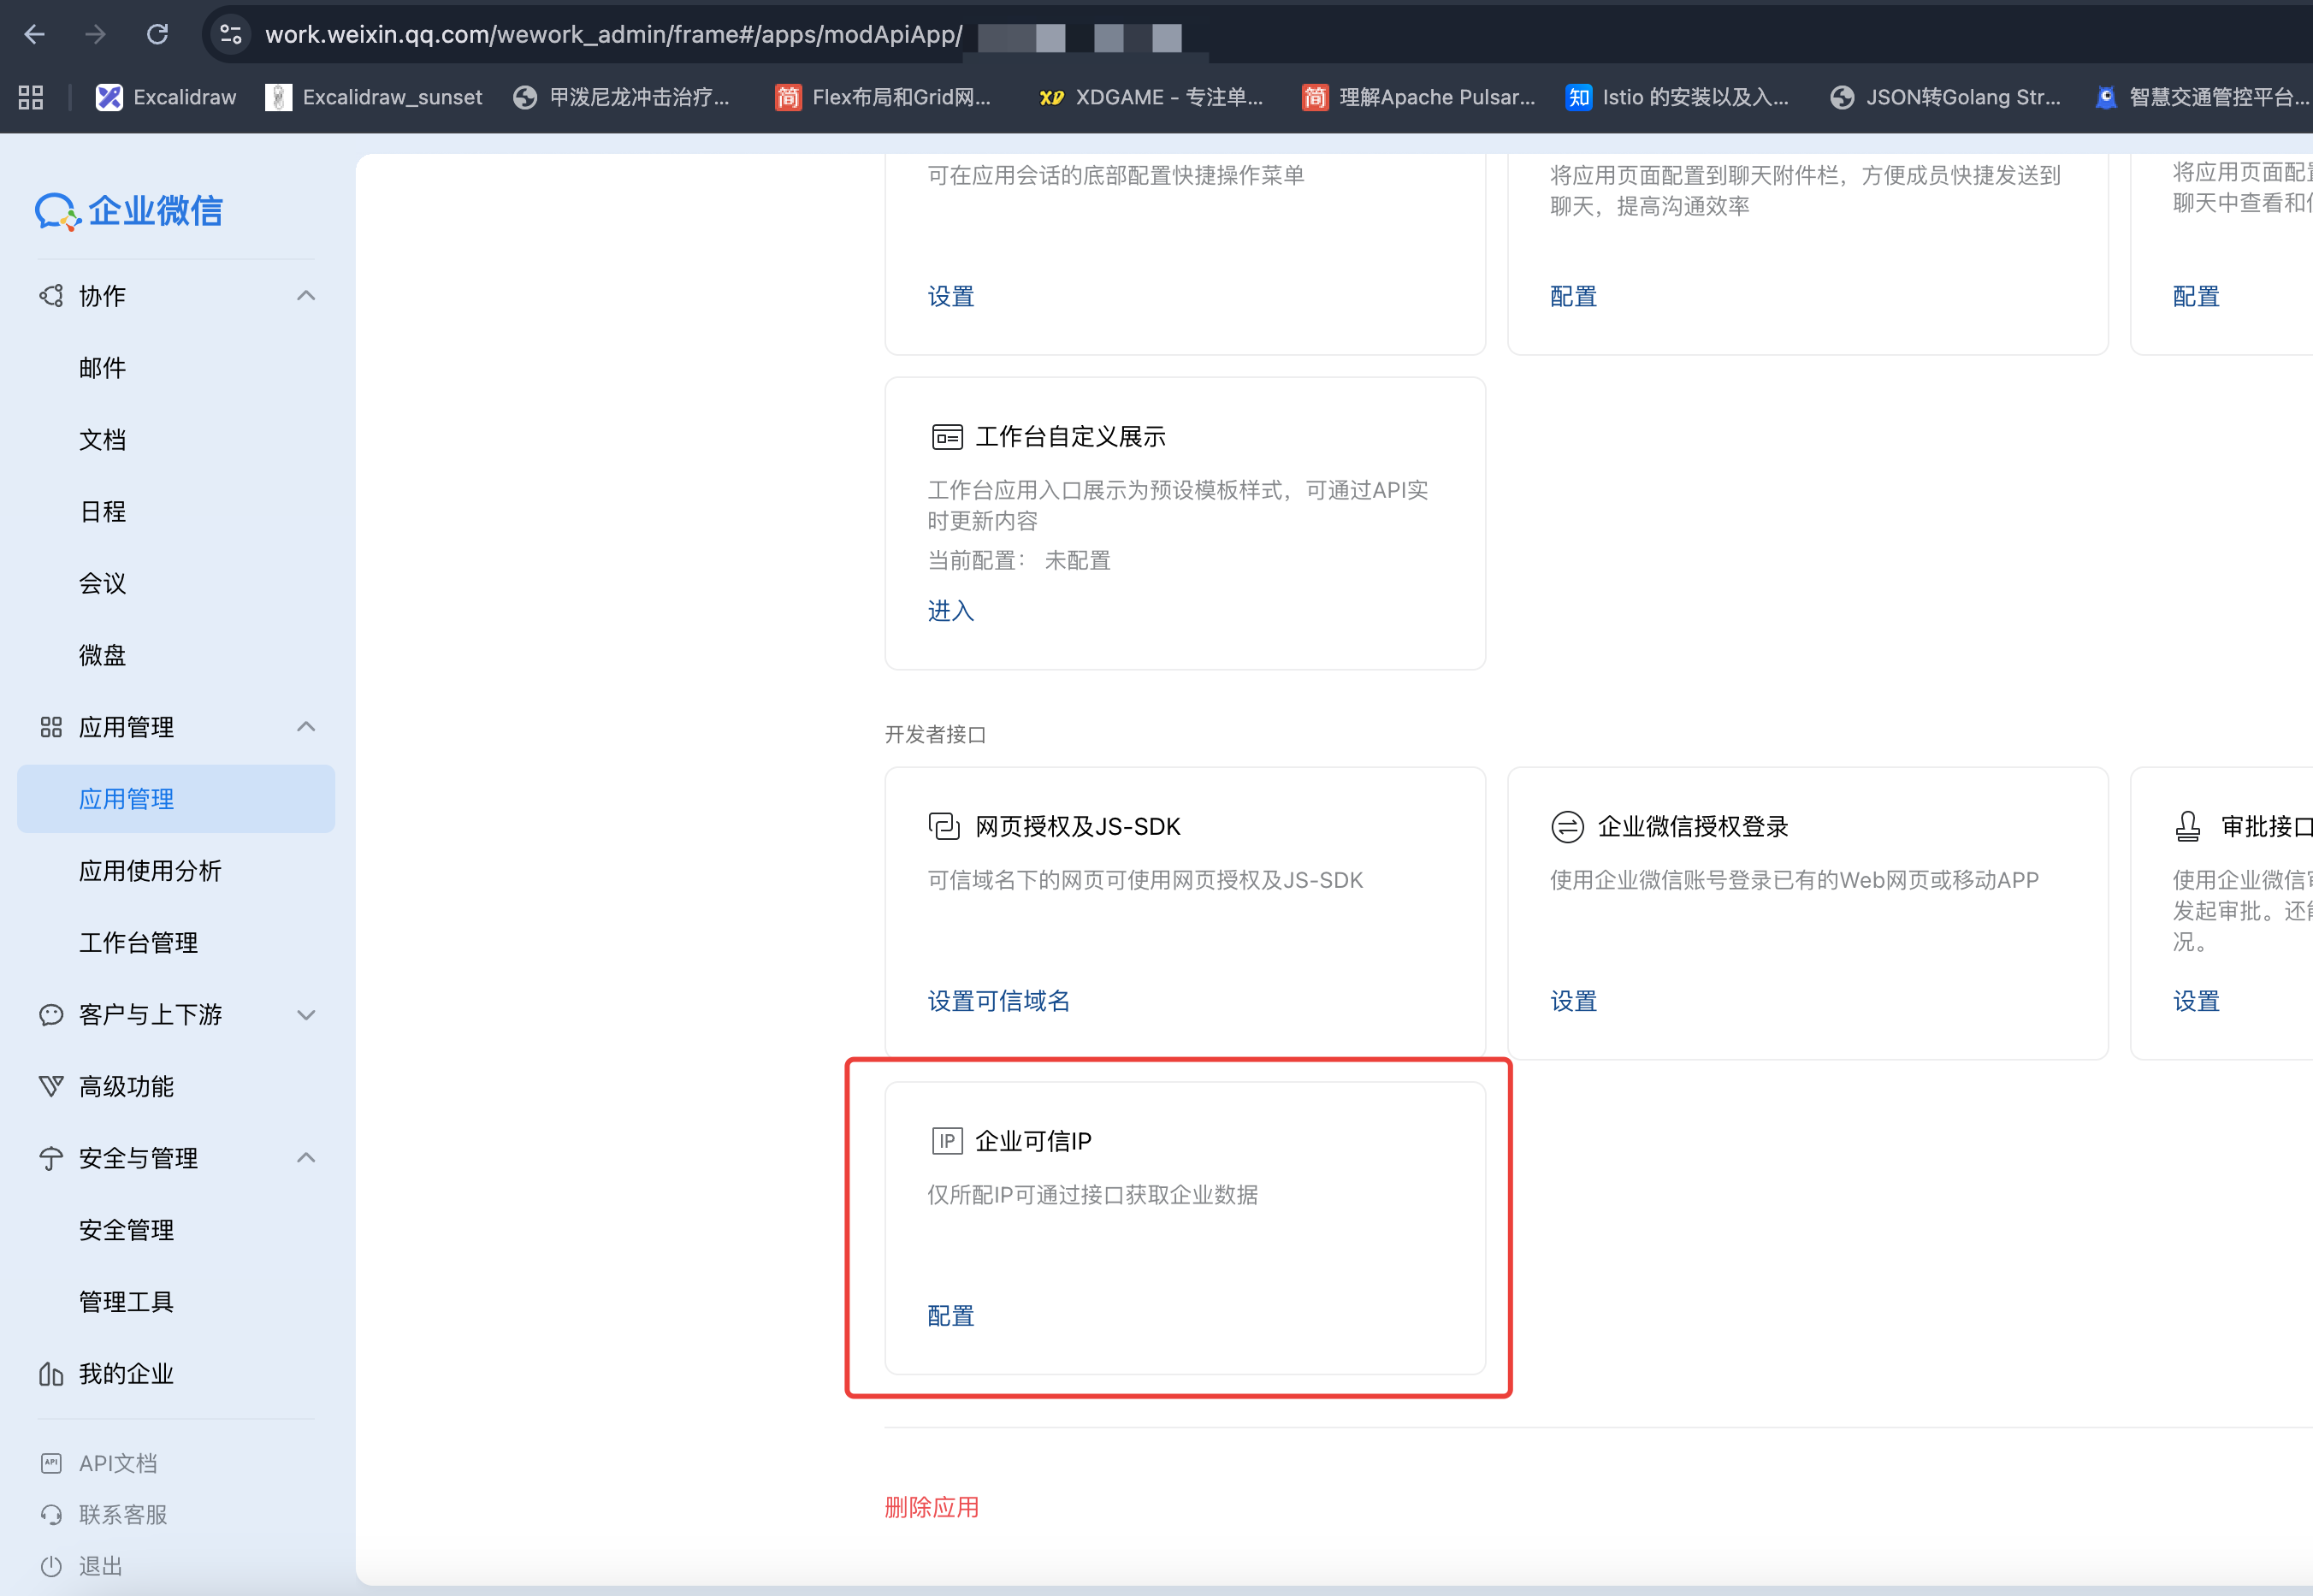2313x1596 pixels.
Task: Click the 应用管理 grid icon in sidebar
Action: [x=51, y=727]
